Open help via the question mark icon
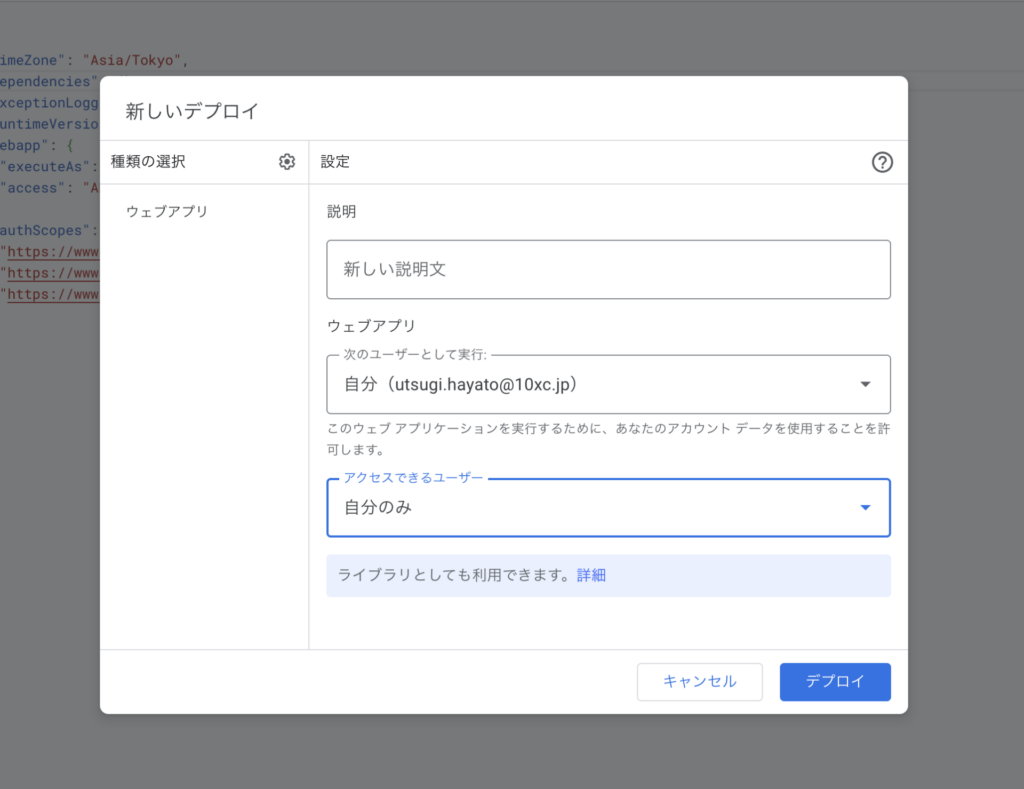Viewport: 1024px width, 789px height. (x=882, y=163)
